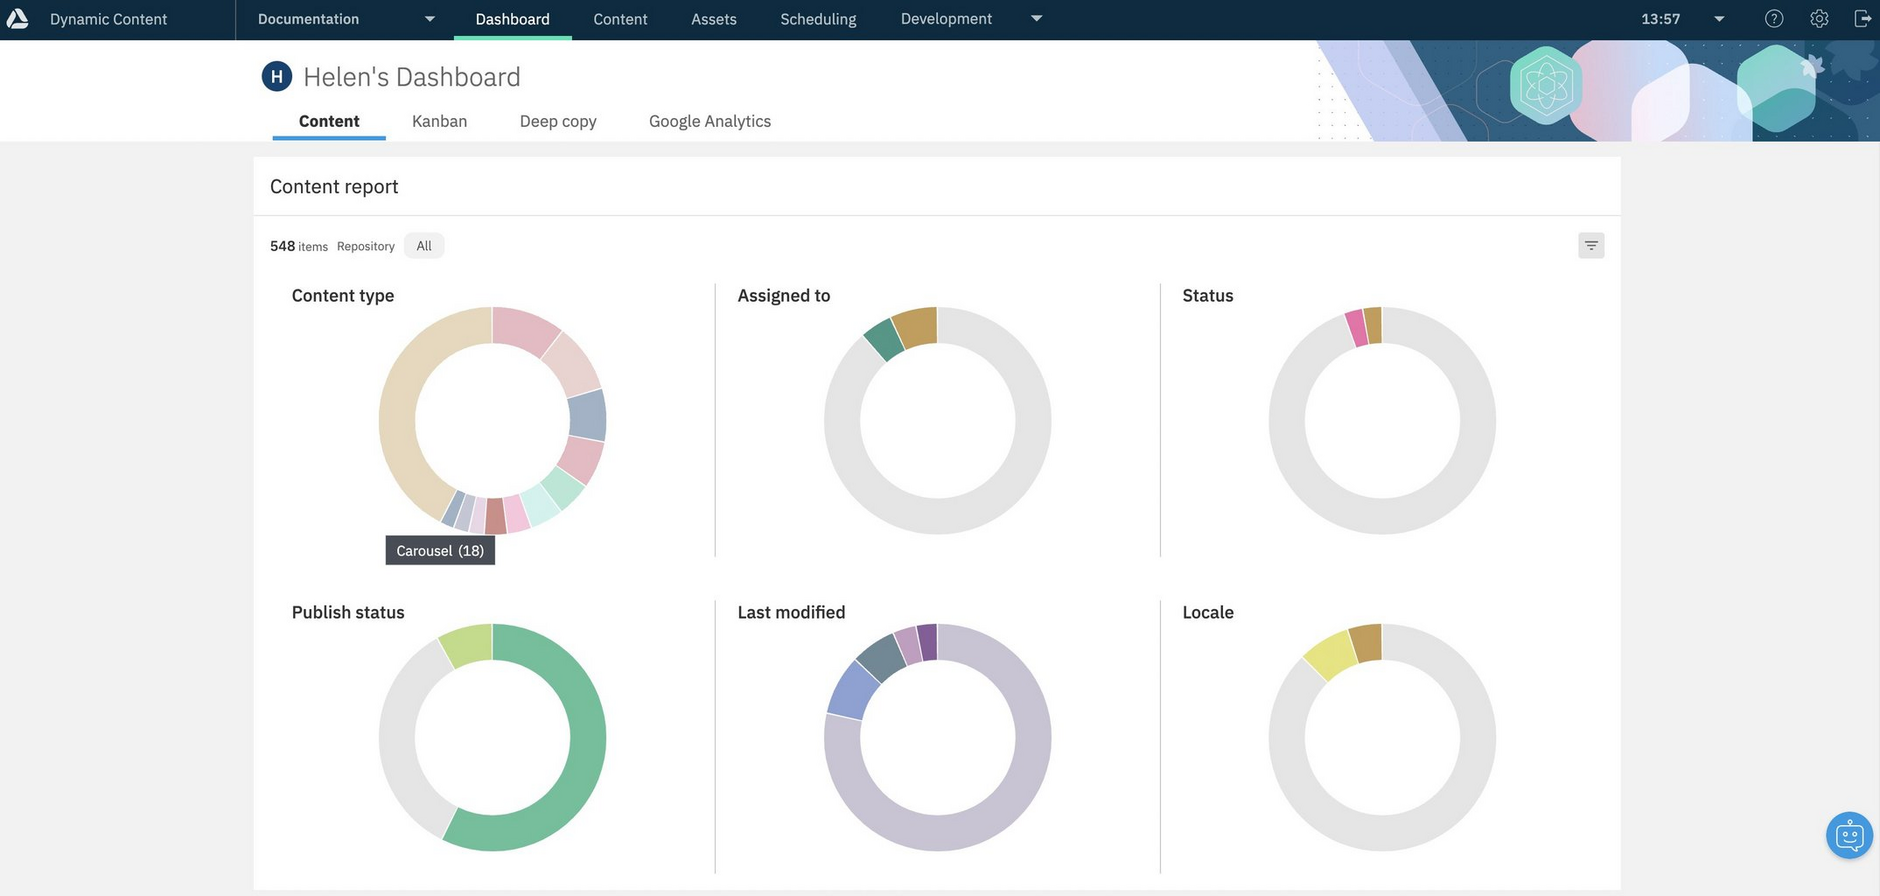Click the Locale chart title
Screen dimensions: 1880x896
[1208, 612]
